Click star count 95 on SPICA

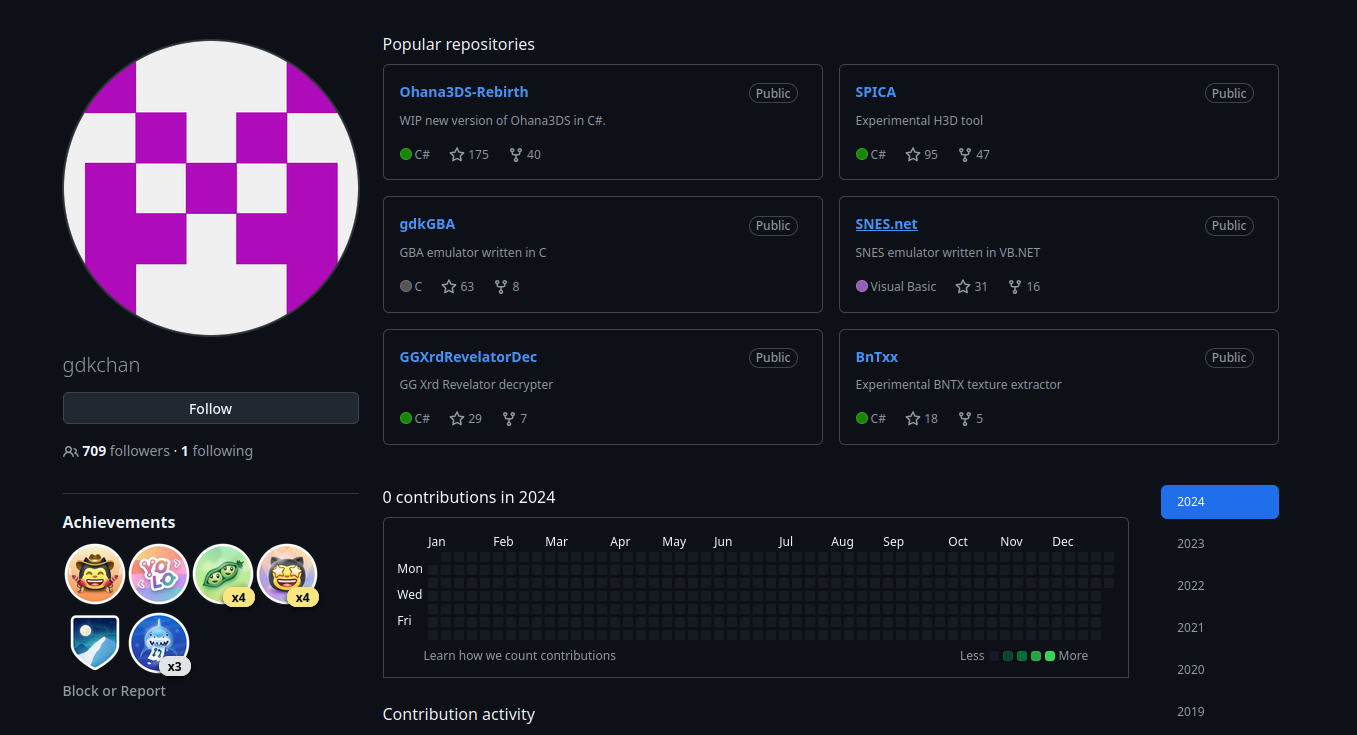coord(922,154)
